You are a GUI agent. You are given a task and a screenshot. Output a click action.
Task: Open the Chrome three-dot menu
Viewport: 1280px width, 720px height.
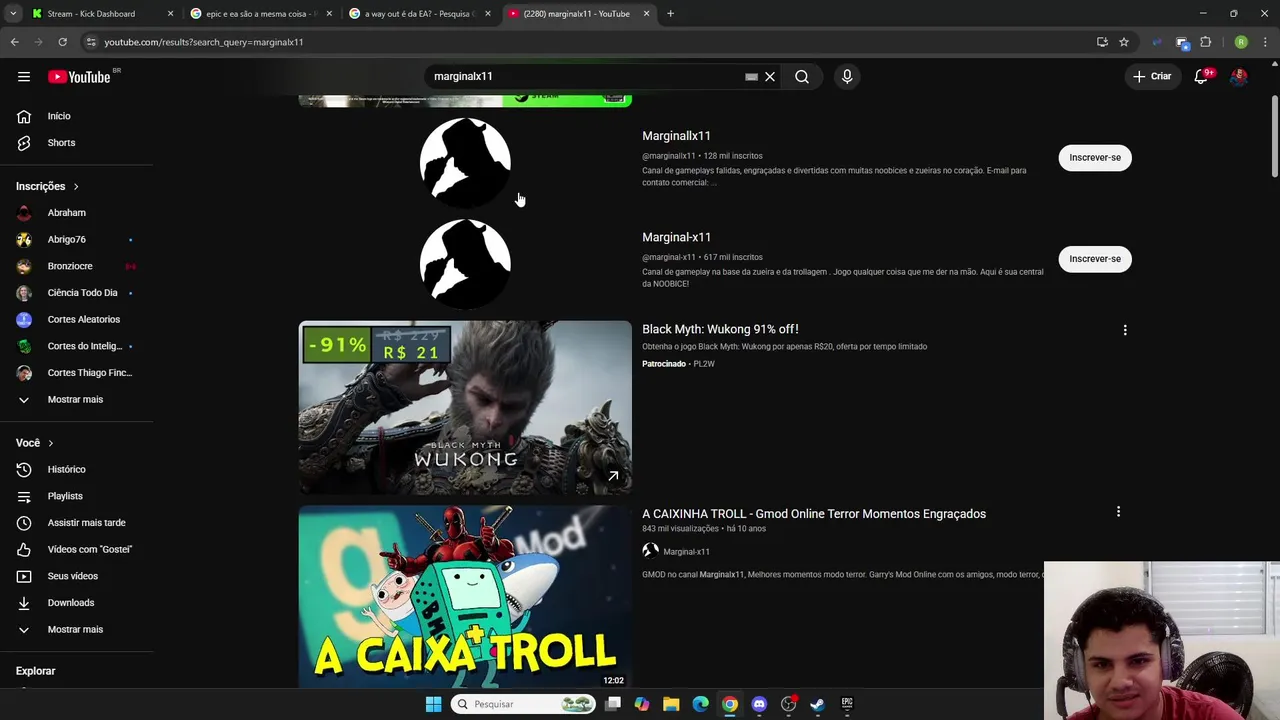pyautogui.click(x=1265, y=42)
